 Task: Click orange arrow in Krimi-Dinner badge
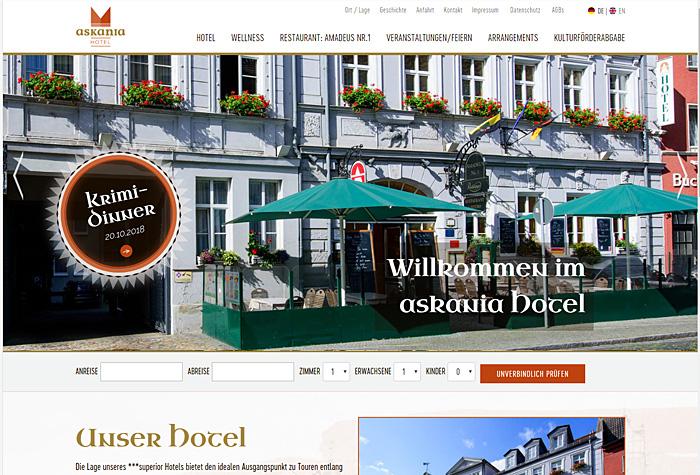point(126,251)
